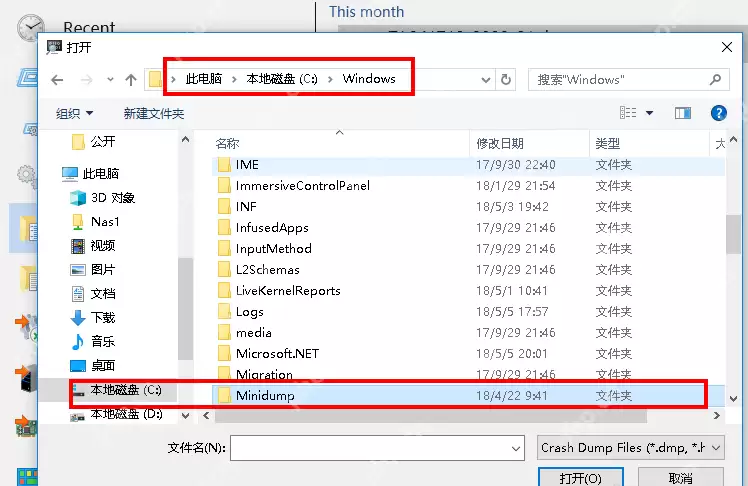Click the 取消 cancel button
Screen dimensions: 748x486
[x=681, y=477]
